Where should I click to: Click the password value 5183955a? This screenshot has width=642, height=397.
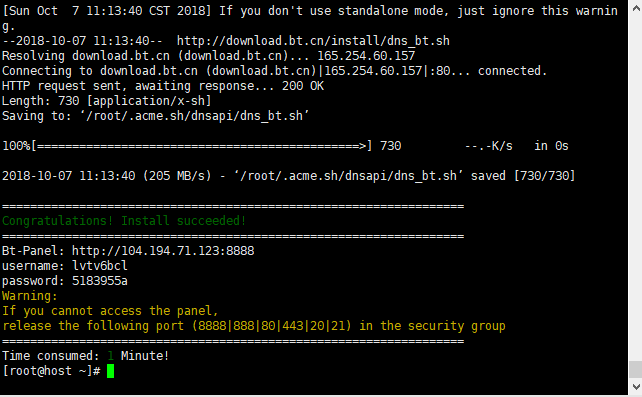click(99, 281)
